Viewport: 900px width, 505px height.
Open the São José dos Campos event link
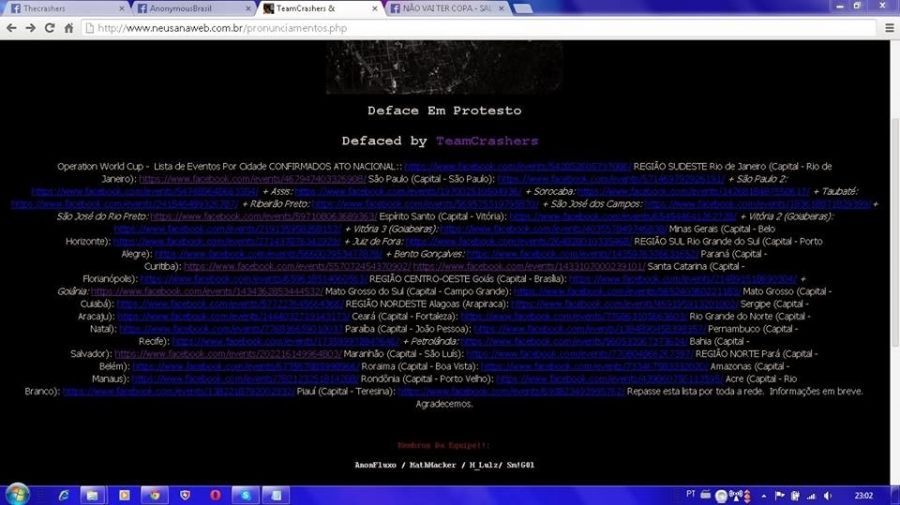(758, 204)
